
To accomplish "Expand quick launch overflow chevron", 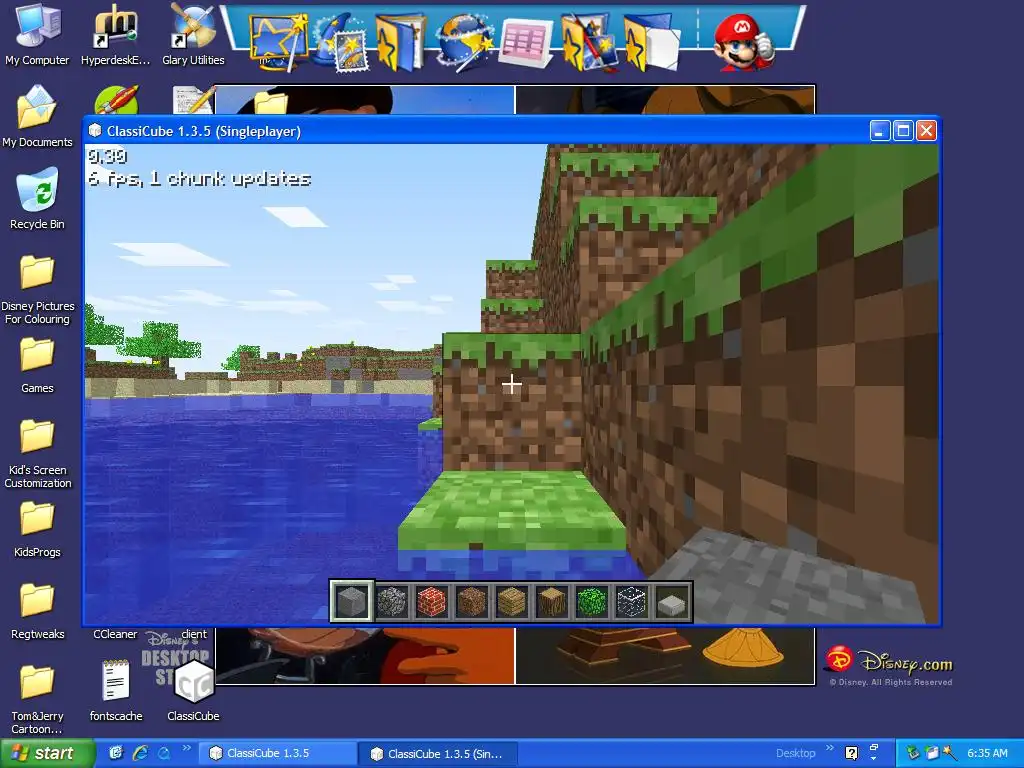I will [x=186, y=748].
